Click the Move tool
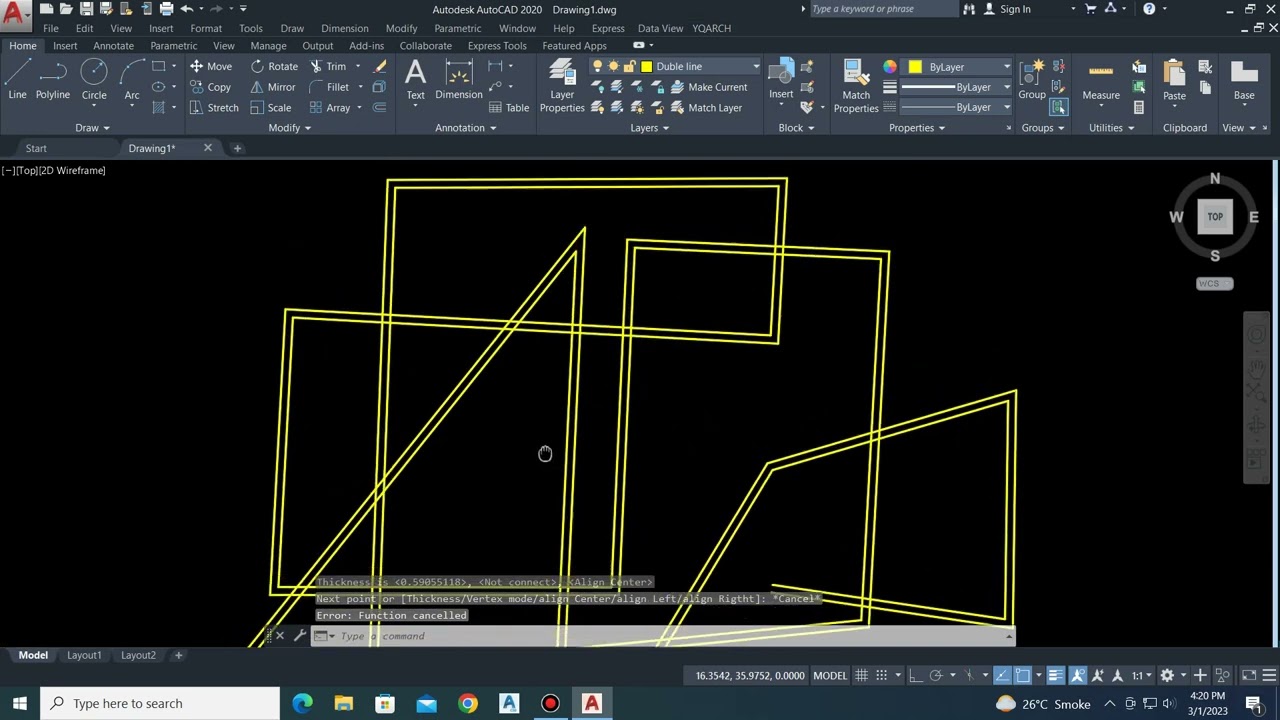The image size is (1280, 720). (x=211, y=66)
